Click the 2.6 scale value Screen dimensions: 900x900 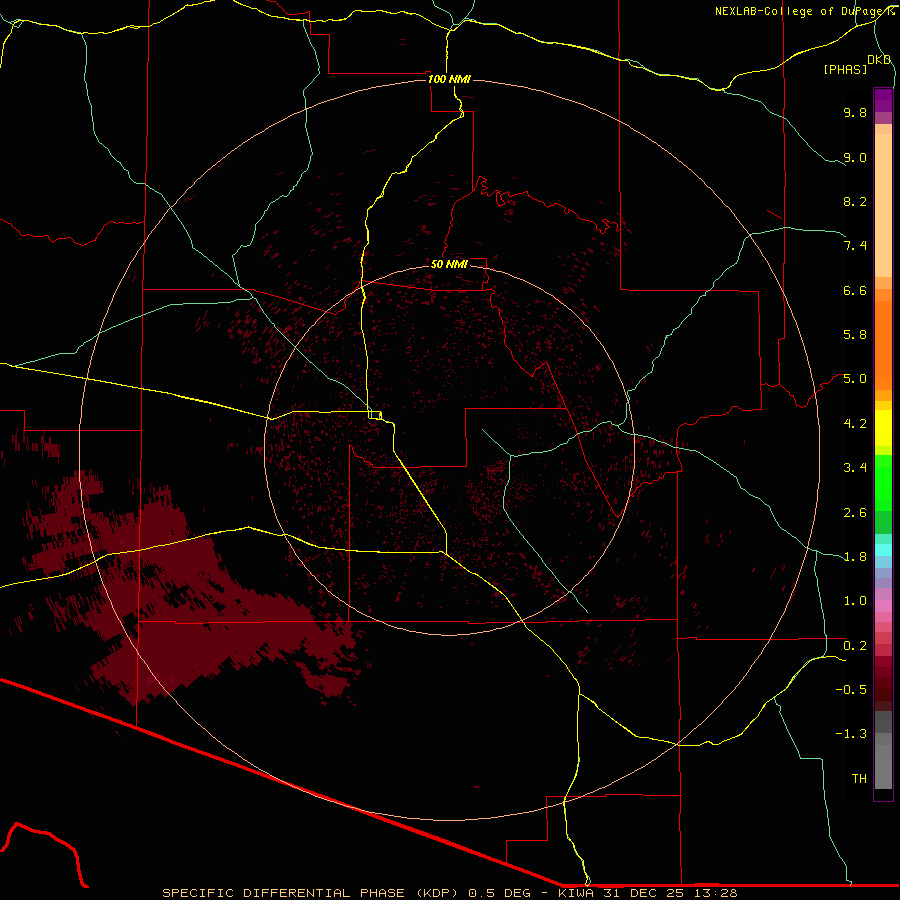(x=855, y=513)
